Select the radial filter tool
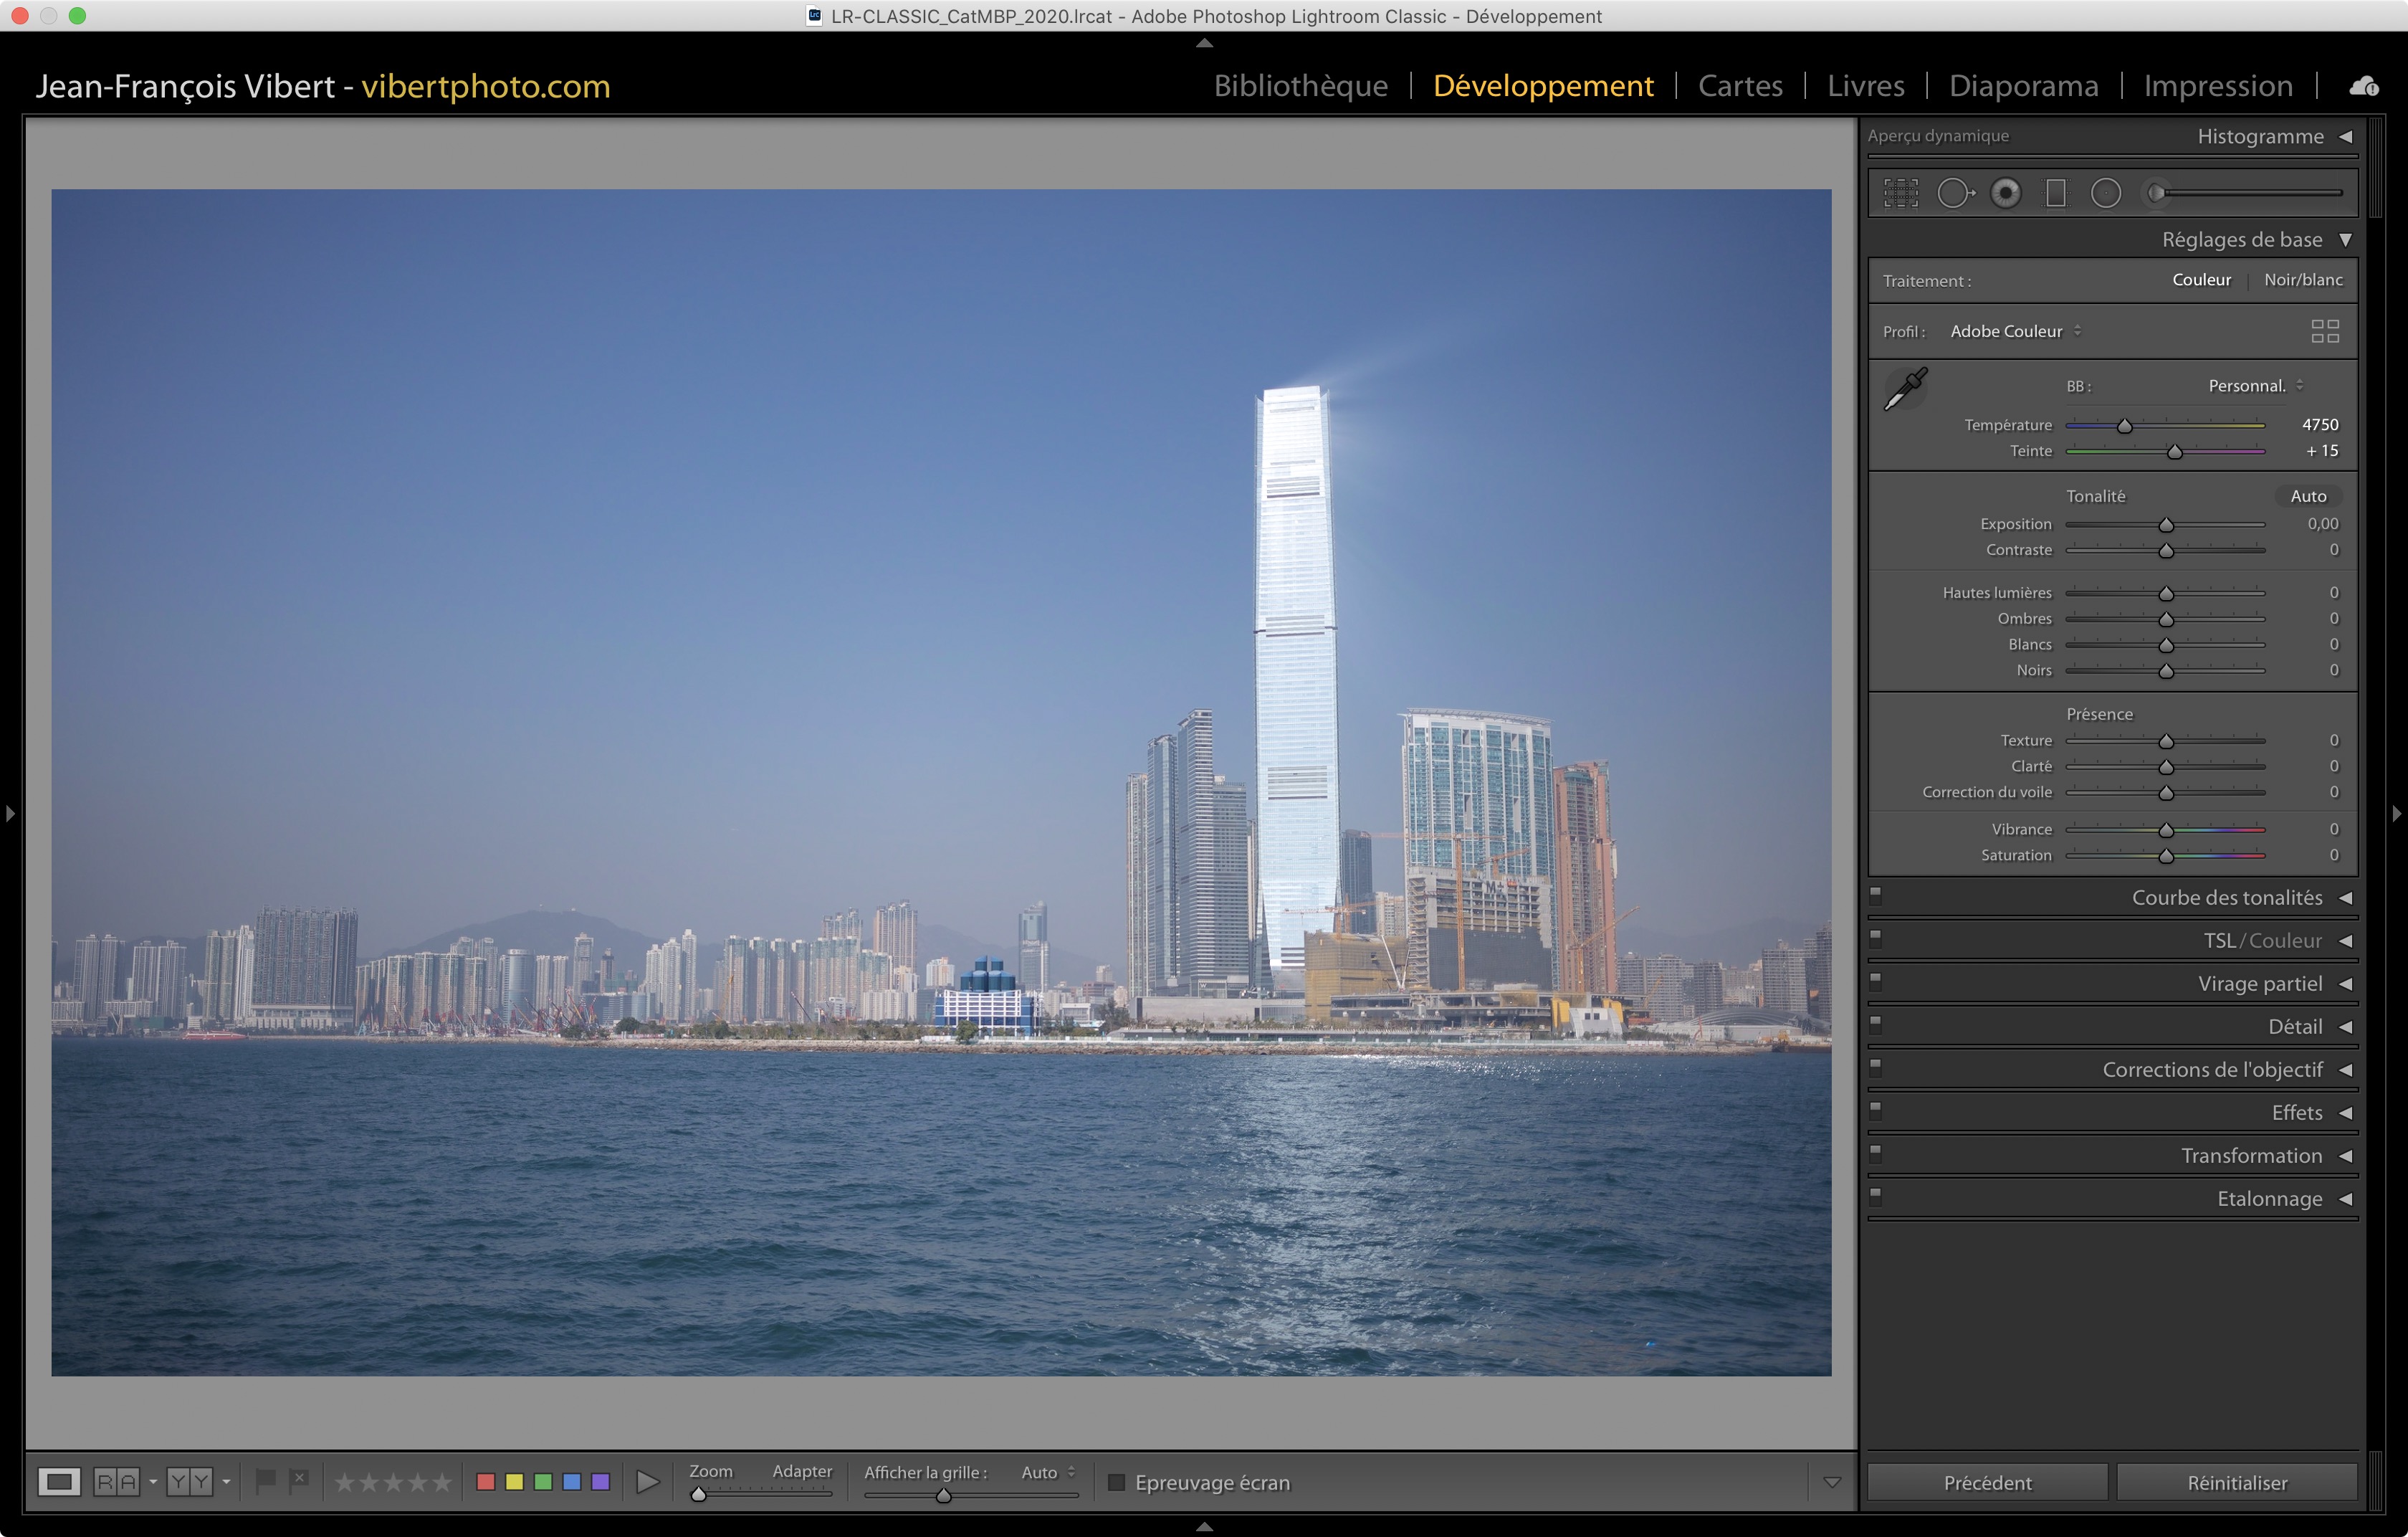Viewport: 2408px width, 1537px height. coord(2105,193)
